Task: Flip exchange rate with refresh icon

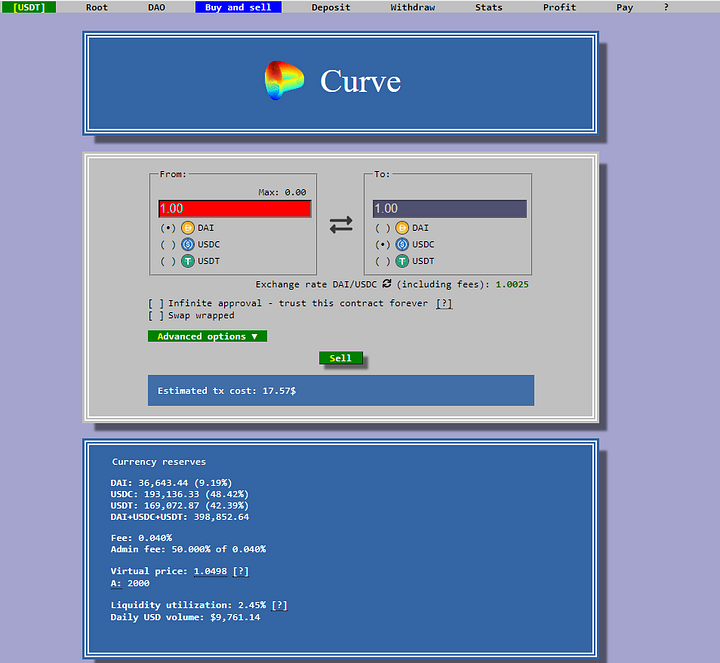Action: 387,283
